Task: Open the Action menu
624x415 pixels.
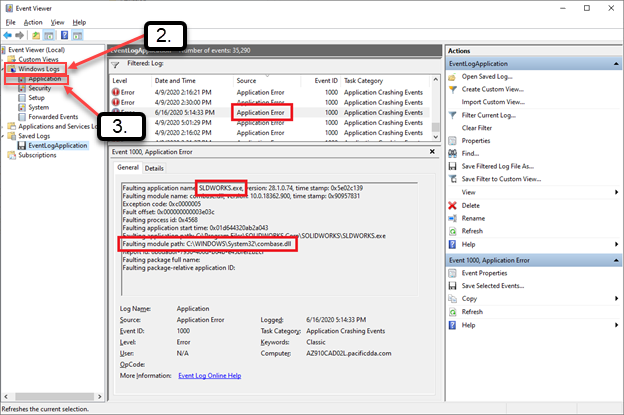Action: [33, 22]
